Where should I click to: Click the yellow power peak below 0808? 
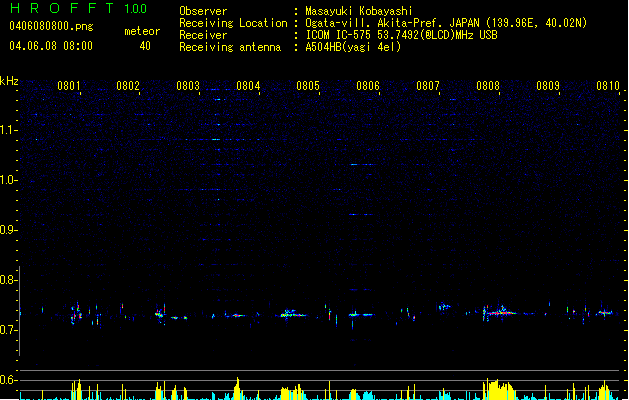tap(498, 389)
